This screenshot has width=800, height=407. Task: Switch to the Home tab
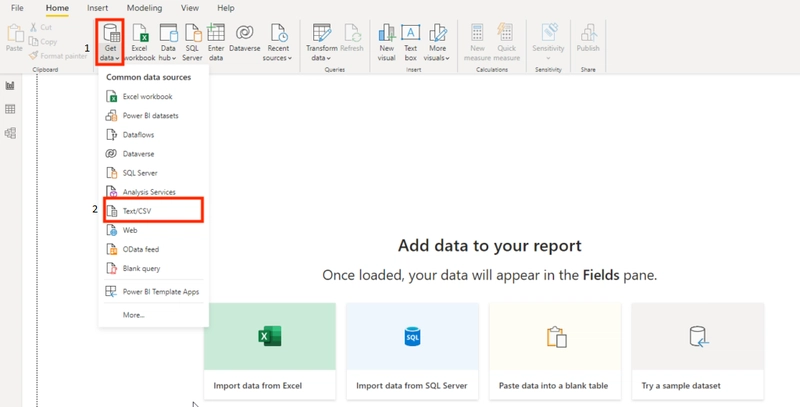click(57, 8)
